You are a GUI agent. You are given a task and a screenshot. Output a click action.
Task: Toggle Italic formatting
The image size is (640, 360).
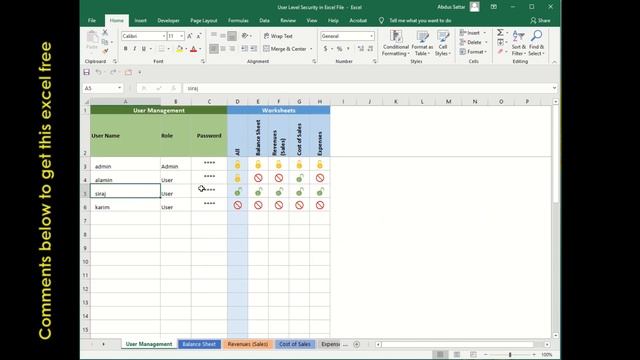(x=135, y=49)
